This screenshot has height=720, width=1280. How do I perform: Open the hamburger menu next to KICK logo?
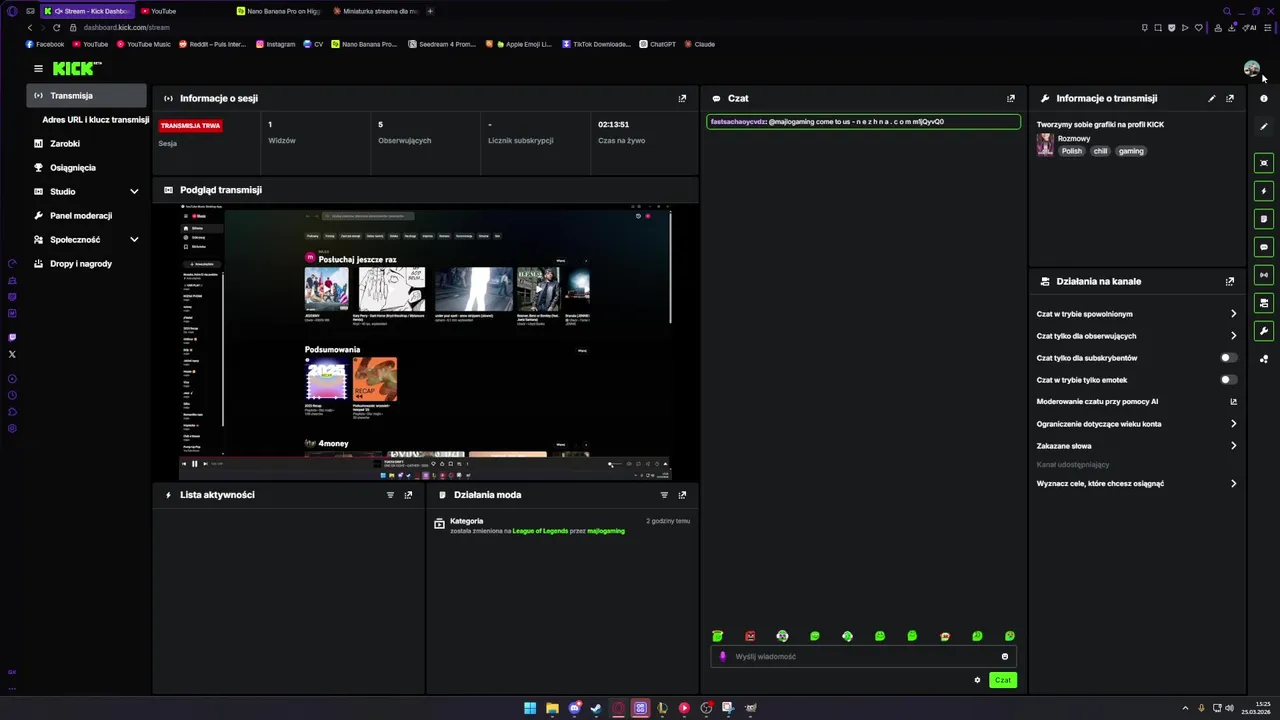[x=38, y=69]
